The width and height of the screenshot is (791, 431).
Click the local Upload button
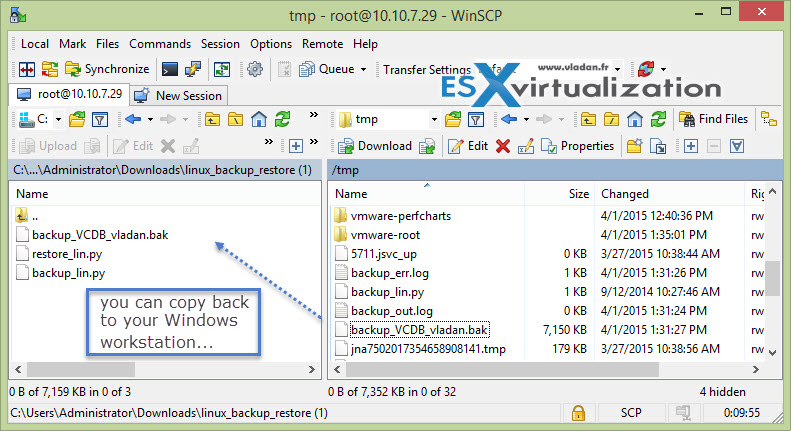pos(48,146)
